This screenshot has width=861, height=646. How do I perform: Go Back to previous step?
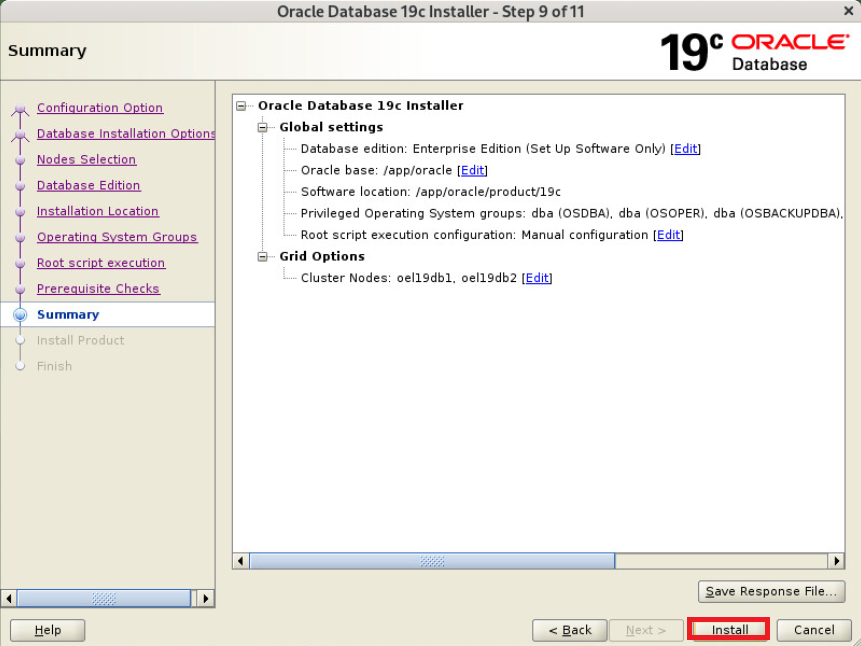click(570, 630)
